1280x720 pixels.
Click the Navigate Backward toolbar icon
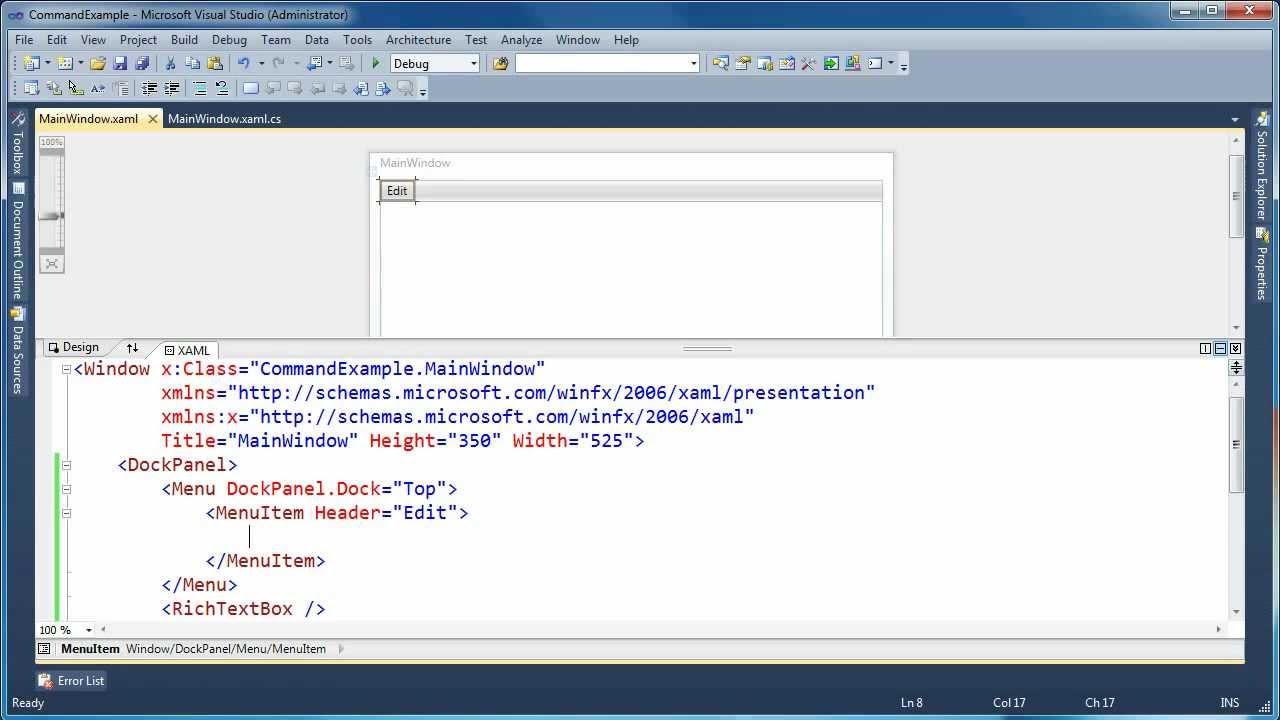tap(315, 63)
